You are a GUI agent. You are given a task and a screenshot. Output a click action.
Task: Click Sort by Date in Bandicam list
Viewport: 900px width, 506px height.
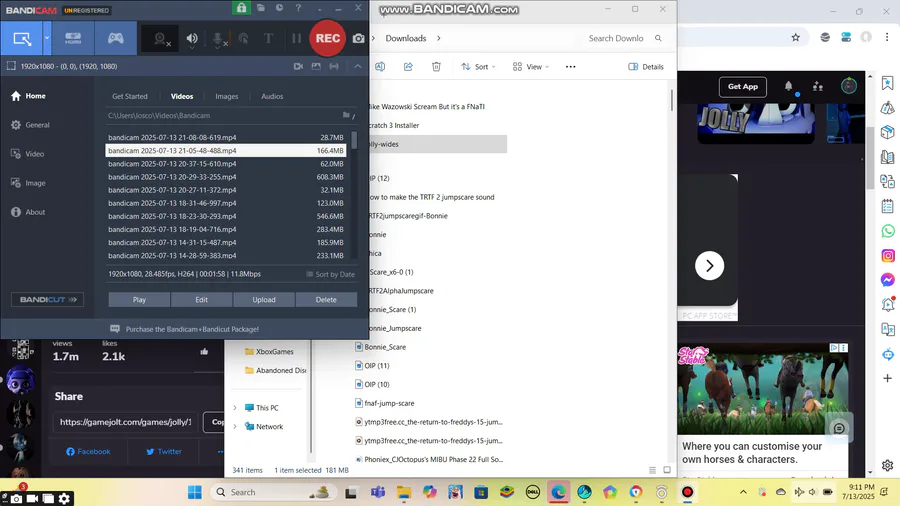331,274
